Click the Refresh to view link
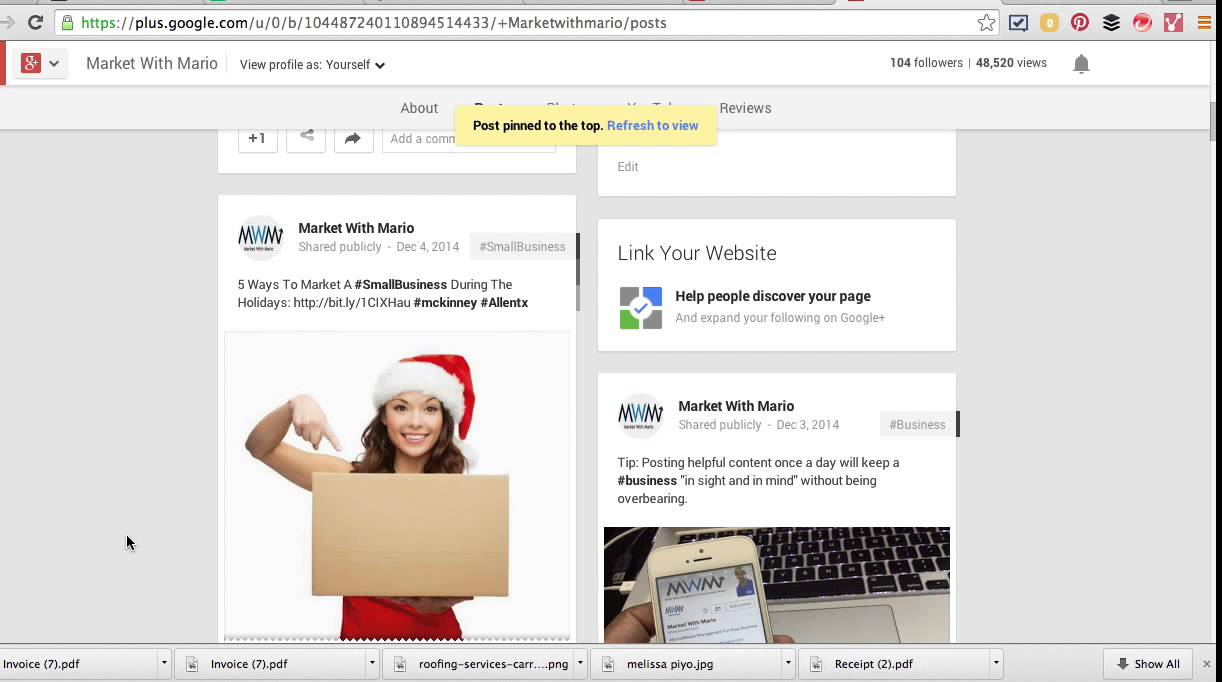 click(652, 125)
